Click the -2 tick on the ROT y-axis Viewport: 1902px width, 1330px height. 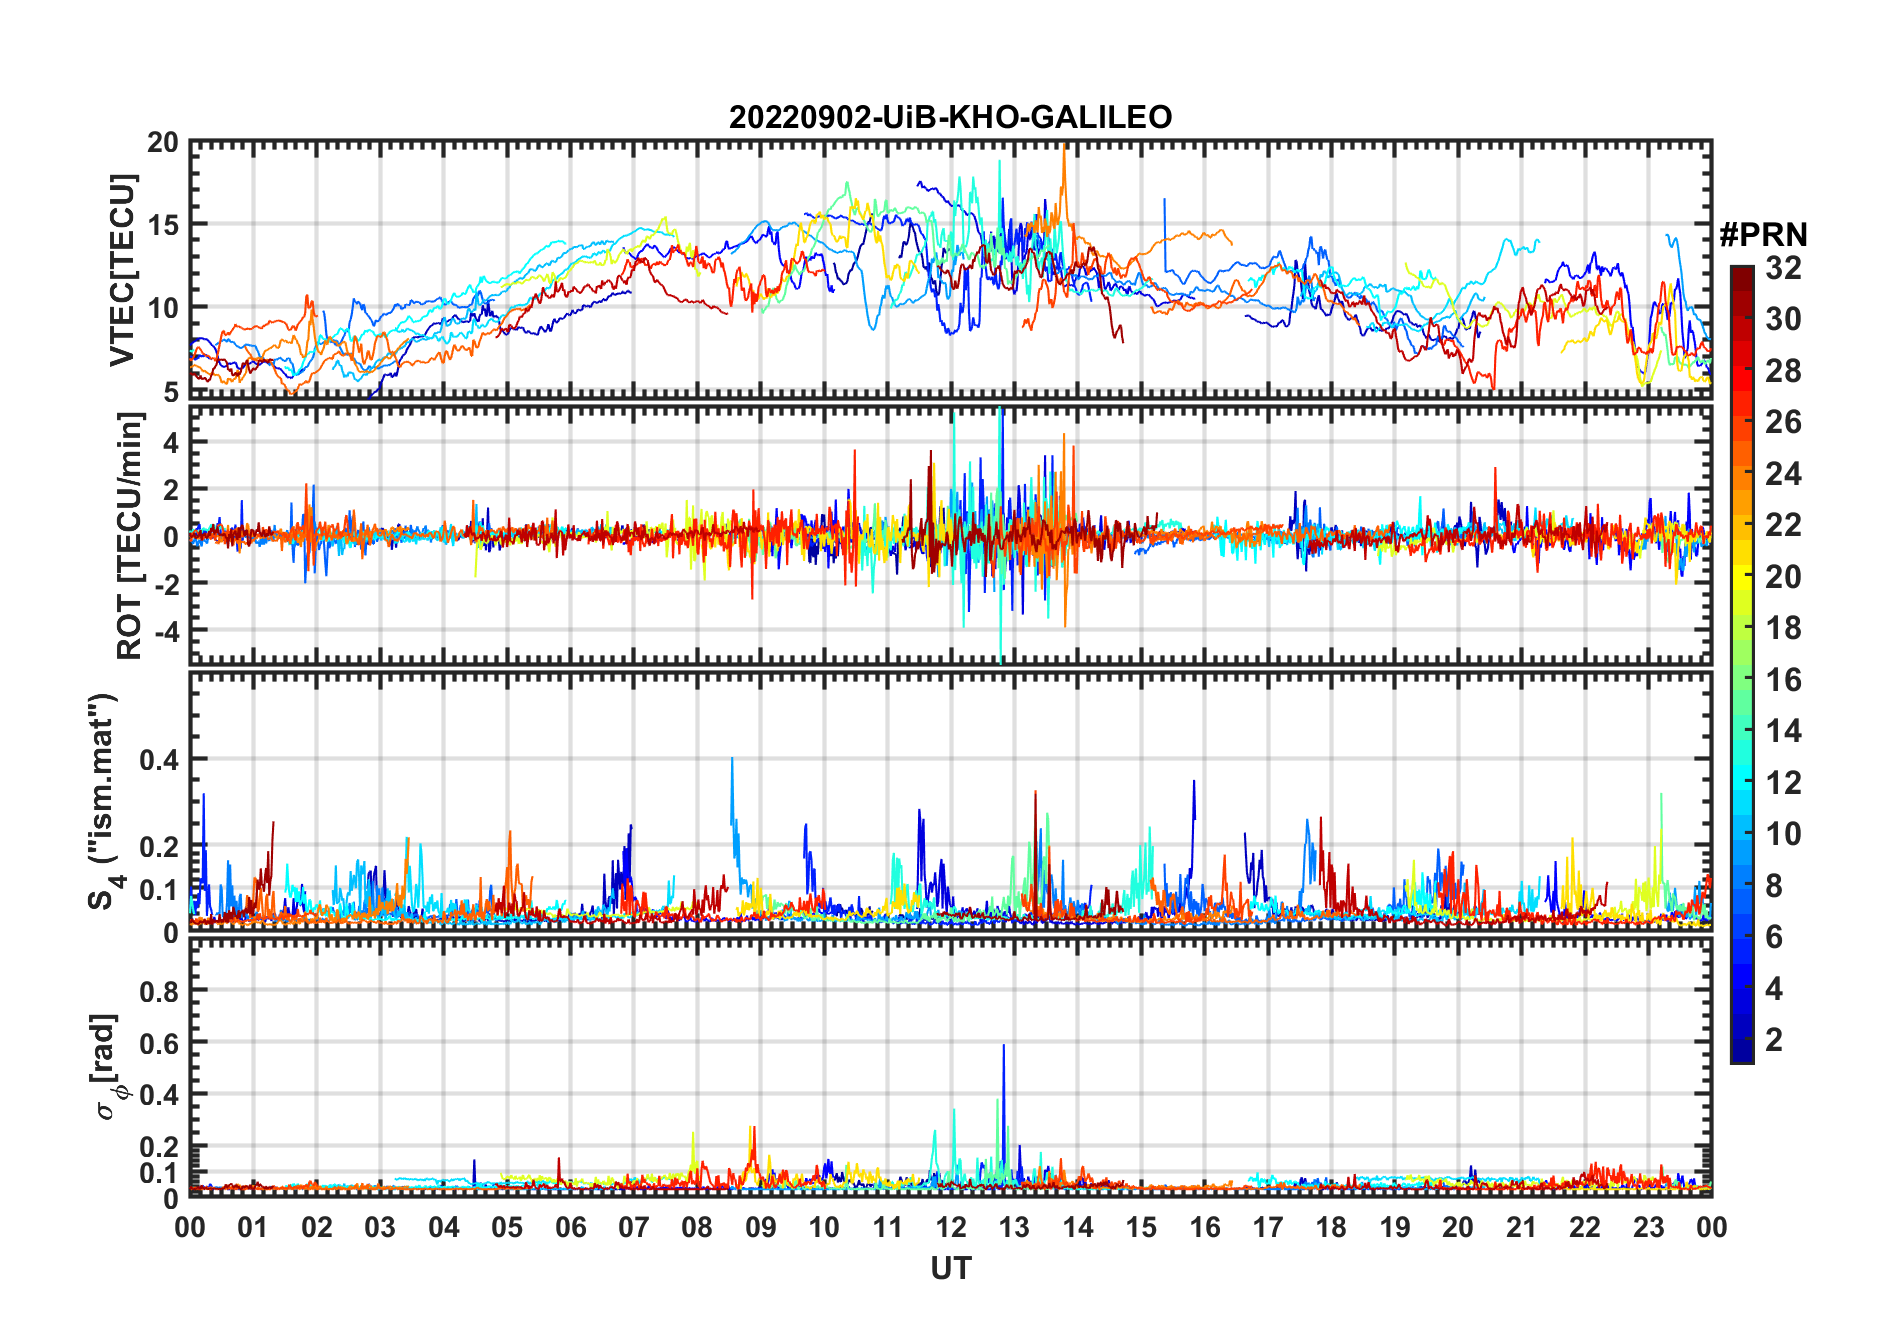click(x=166, y=584)
